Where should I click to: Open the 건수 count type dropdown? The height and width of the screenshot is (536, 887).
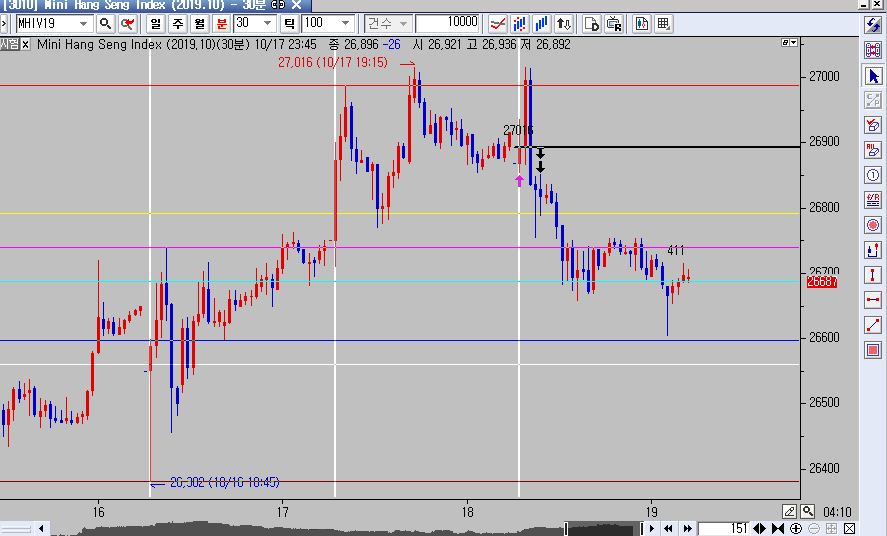click(403, 23)
